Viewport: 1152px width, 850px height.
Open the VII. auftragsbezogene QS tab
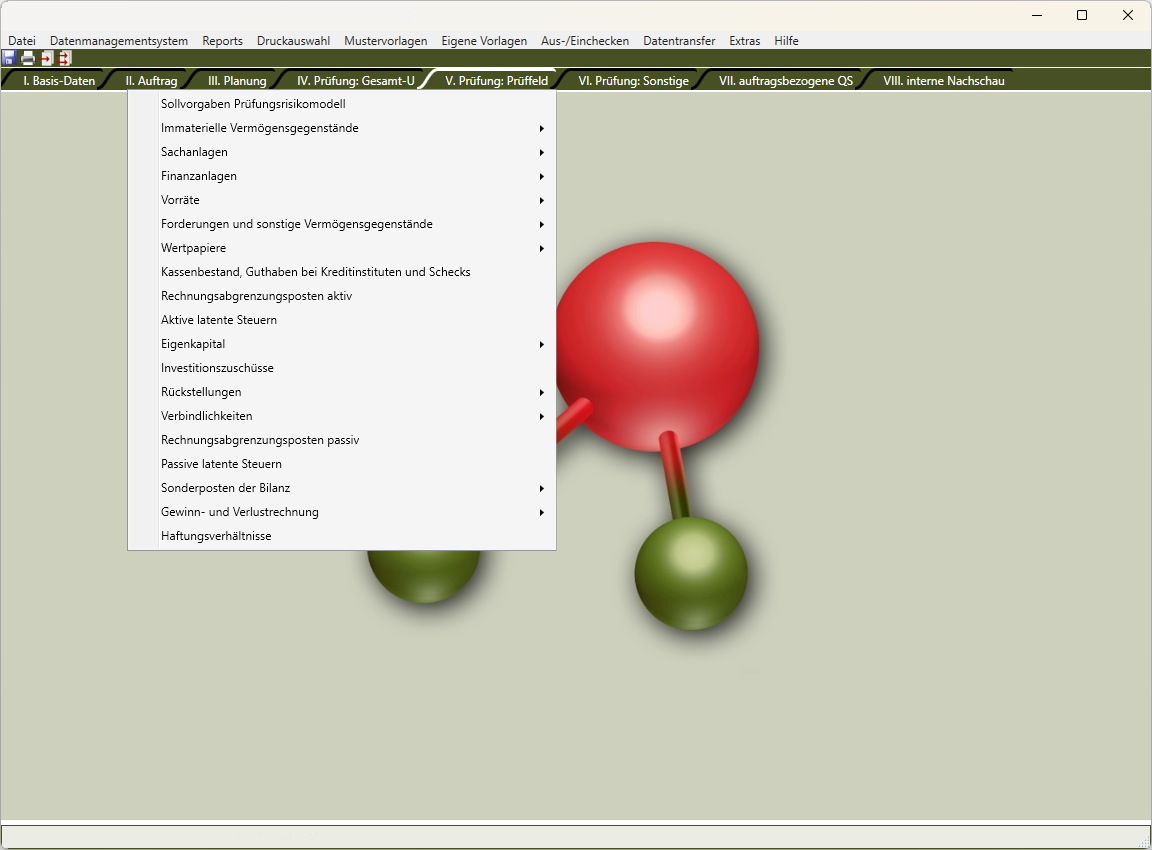click(785, 81)
